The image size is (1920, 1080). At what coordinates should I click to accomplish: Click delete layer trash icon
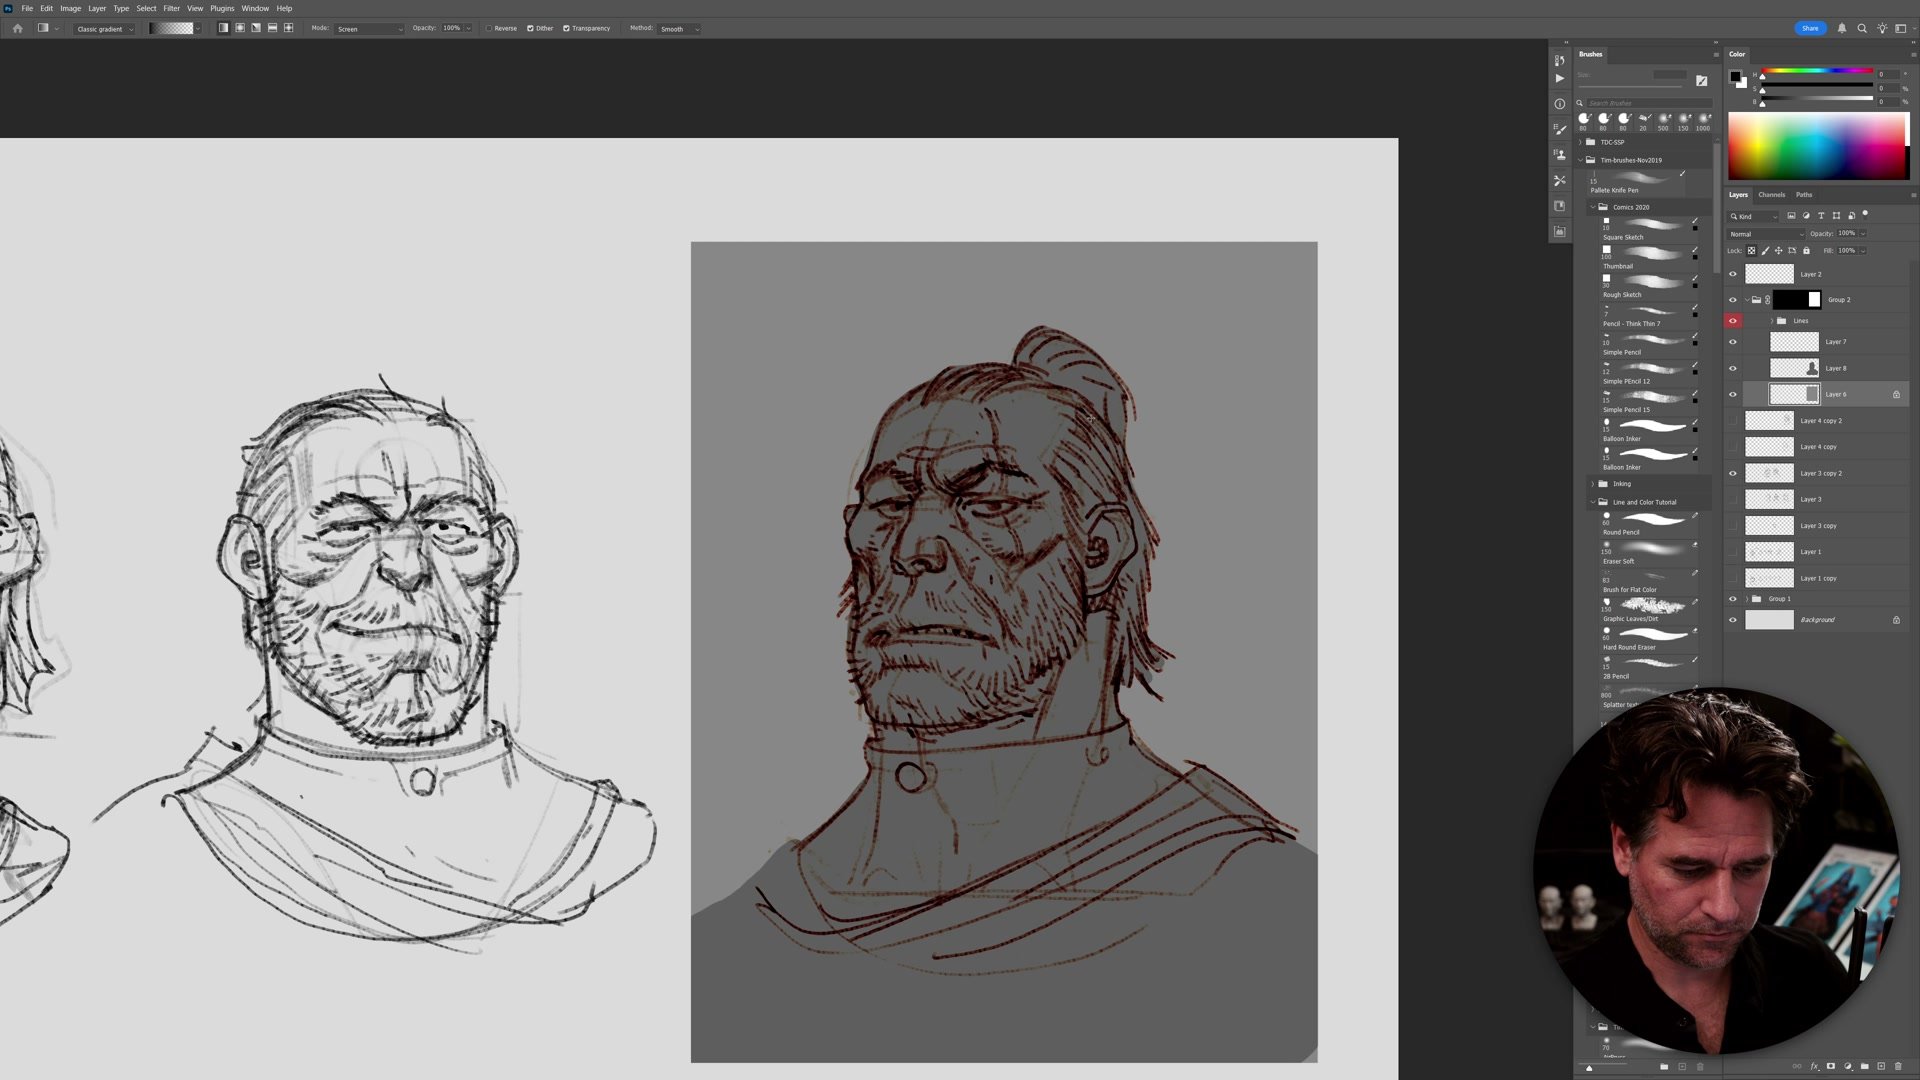[x=1898, y=1067]
